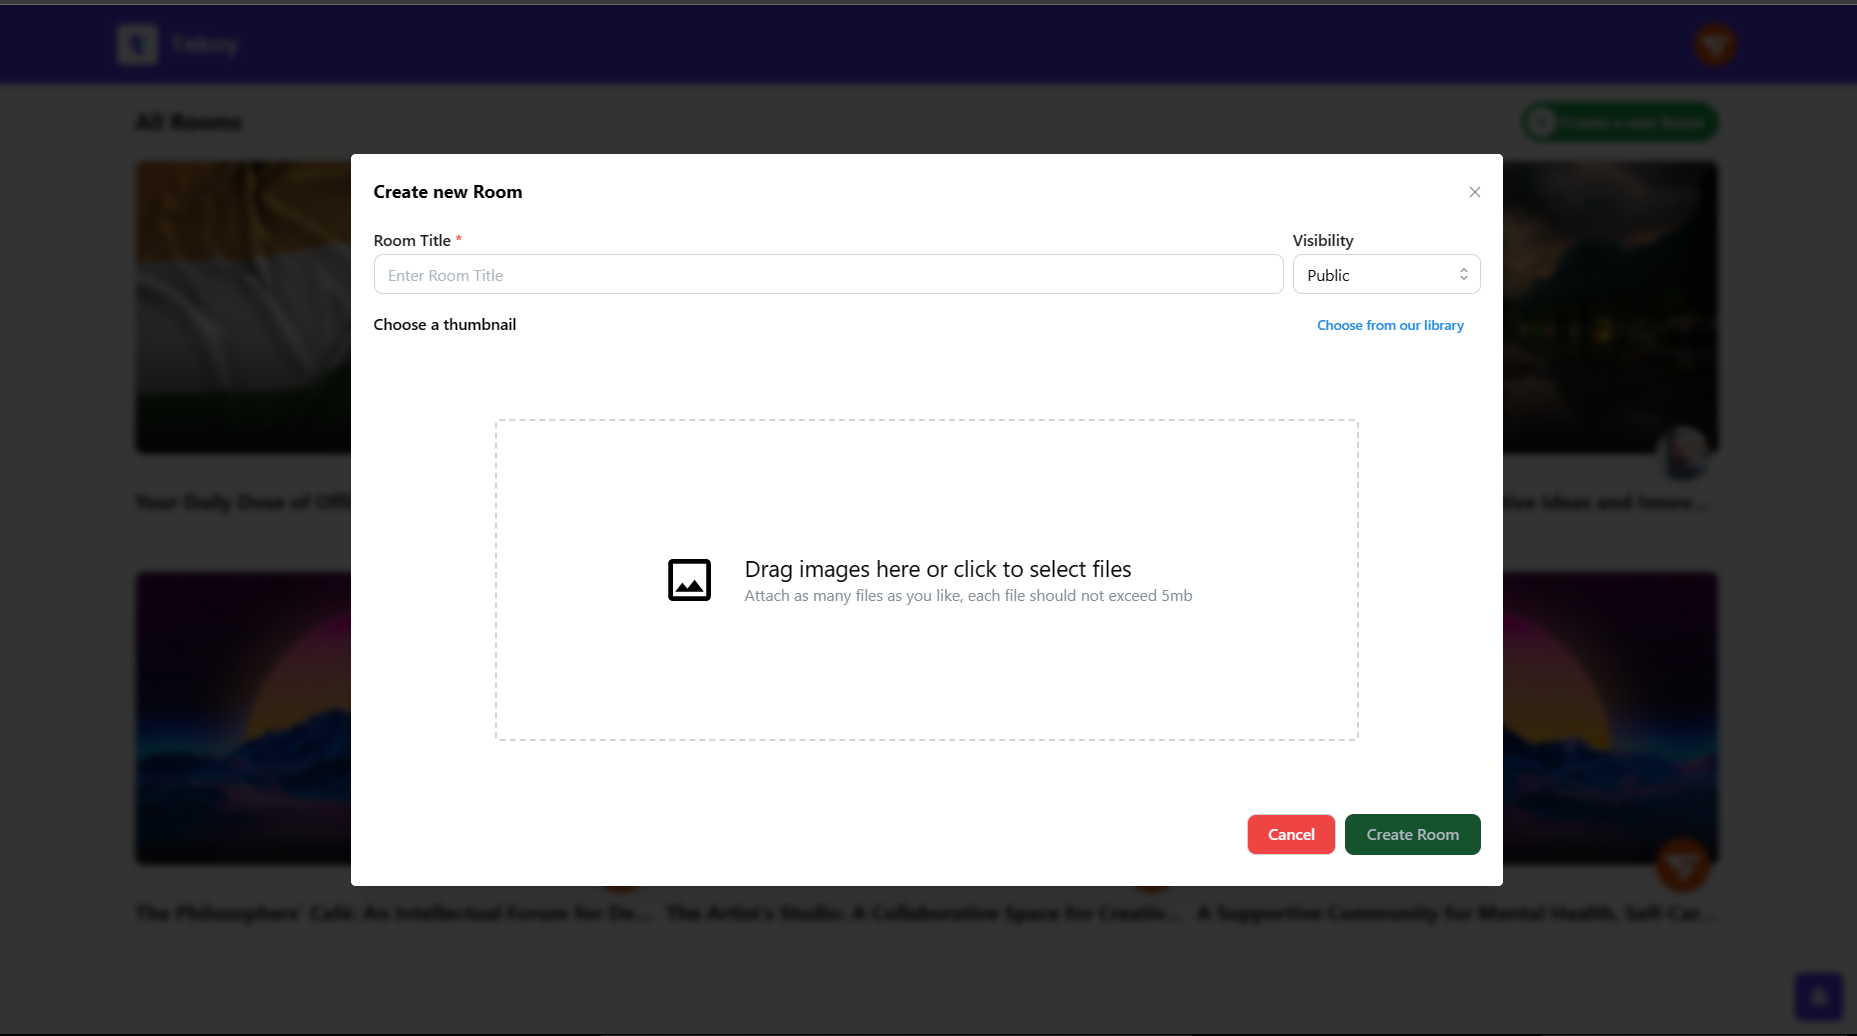Open the blurred top-left room thumbnail
Image resolution: width=1857 pixels, height=1036 pixels.
[243, 307]
